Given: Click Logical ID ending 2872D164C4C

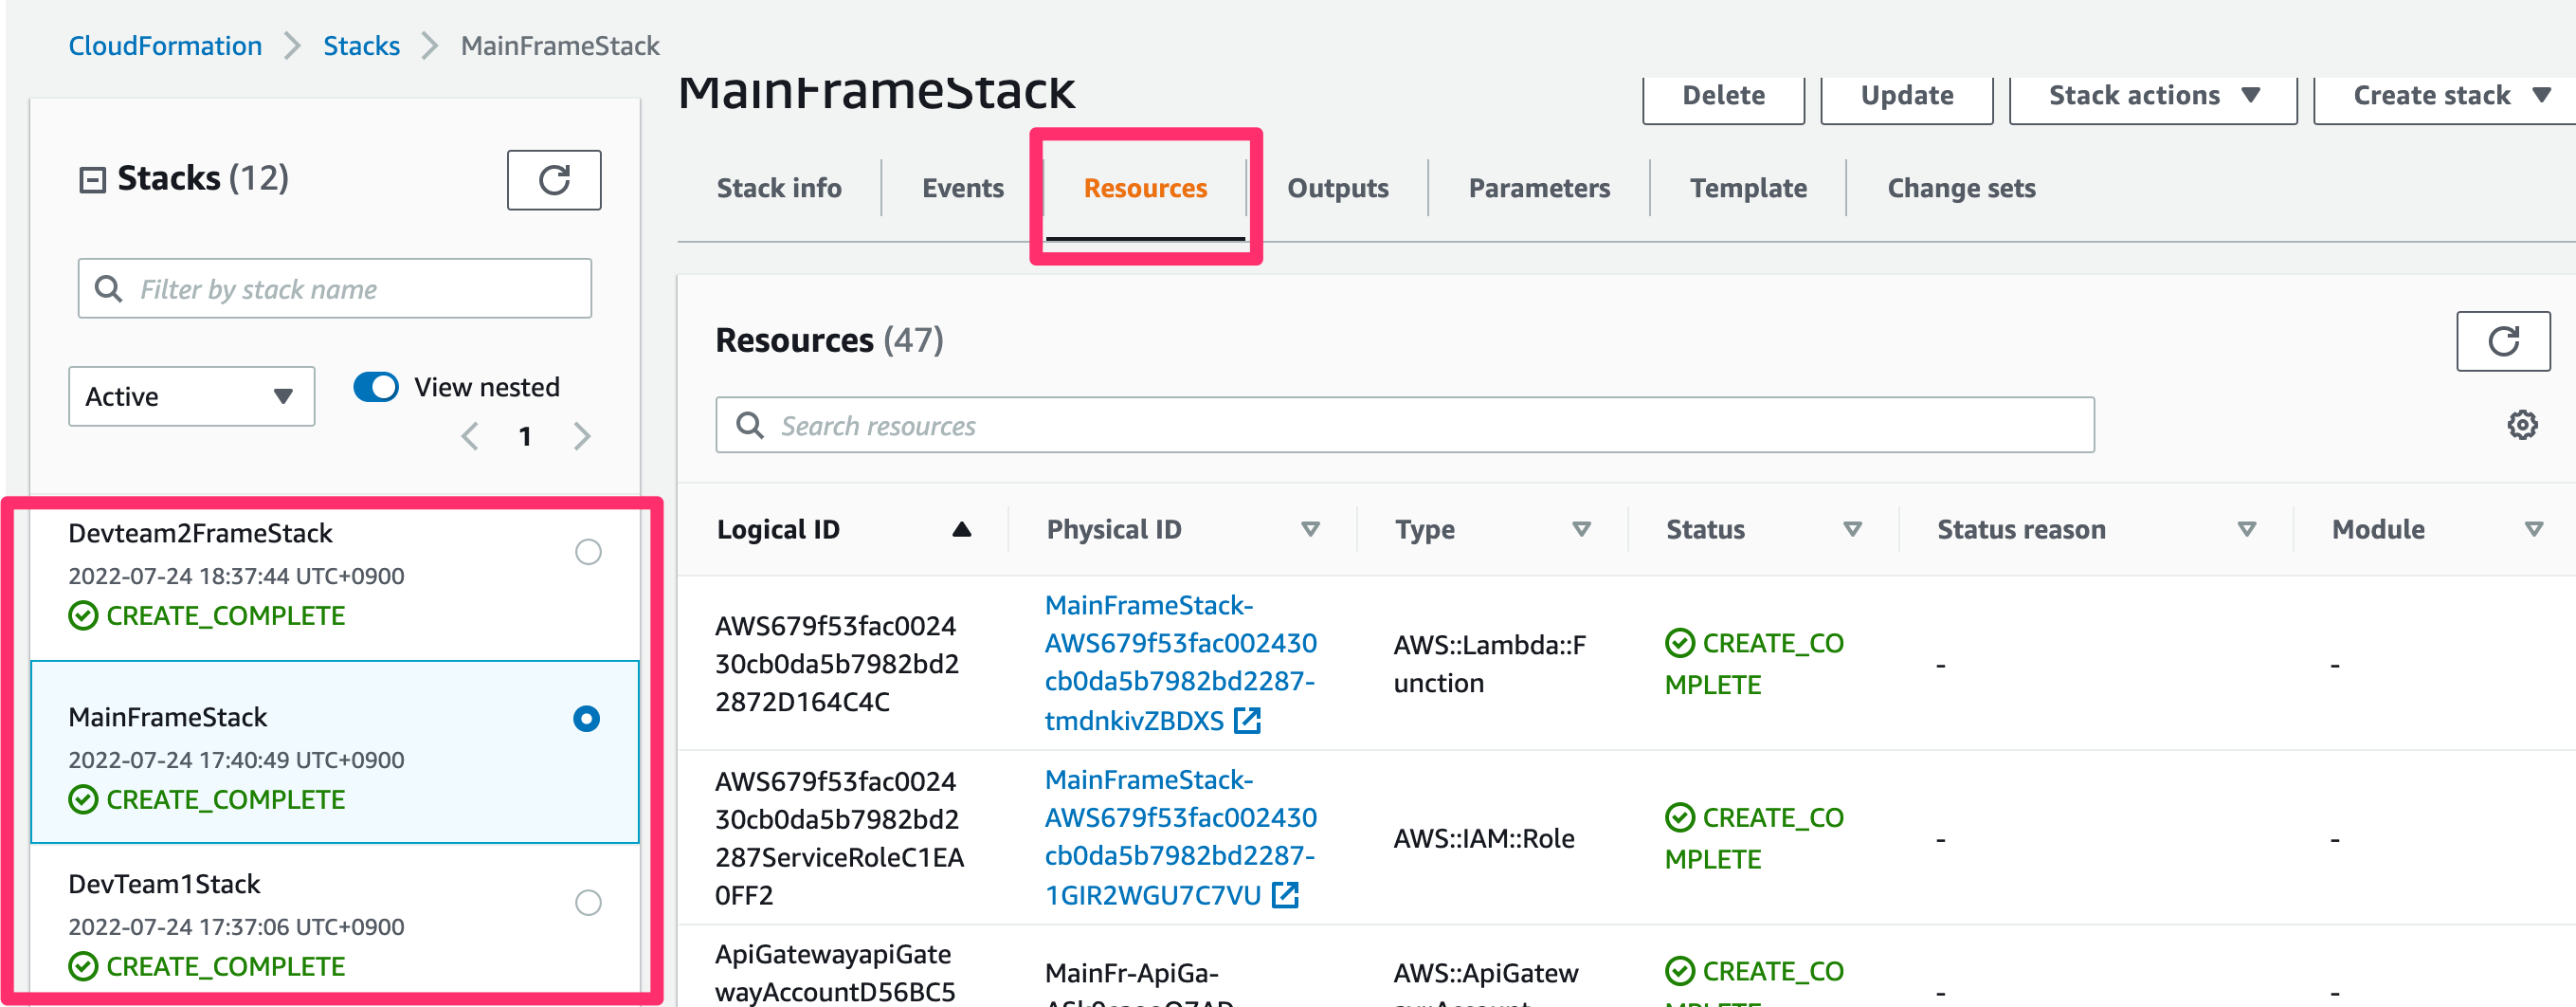Looking at the screenshot, I should pyautogui.click(x=837, y=664).
